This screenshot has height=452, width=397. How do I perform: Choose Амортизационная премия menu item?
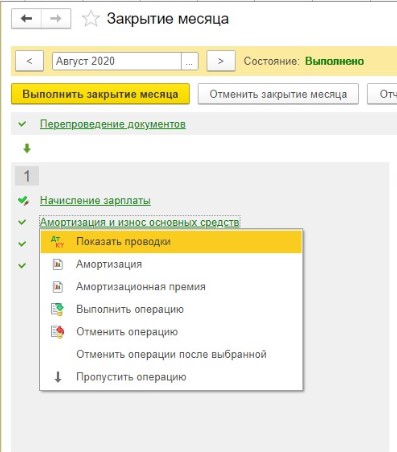[x=171, y=287]
